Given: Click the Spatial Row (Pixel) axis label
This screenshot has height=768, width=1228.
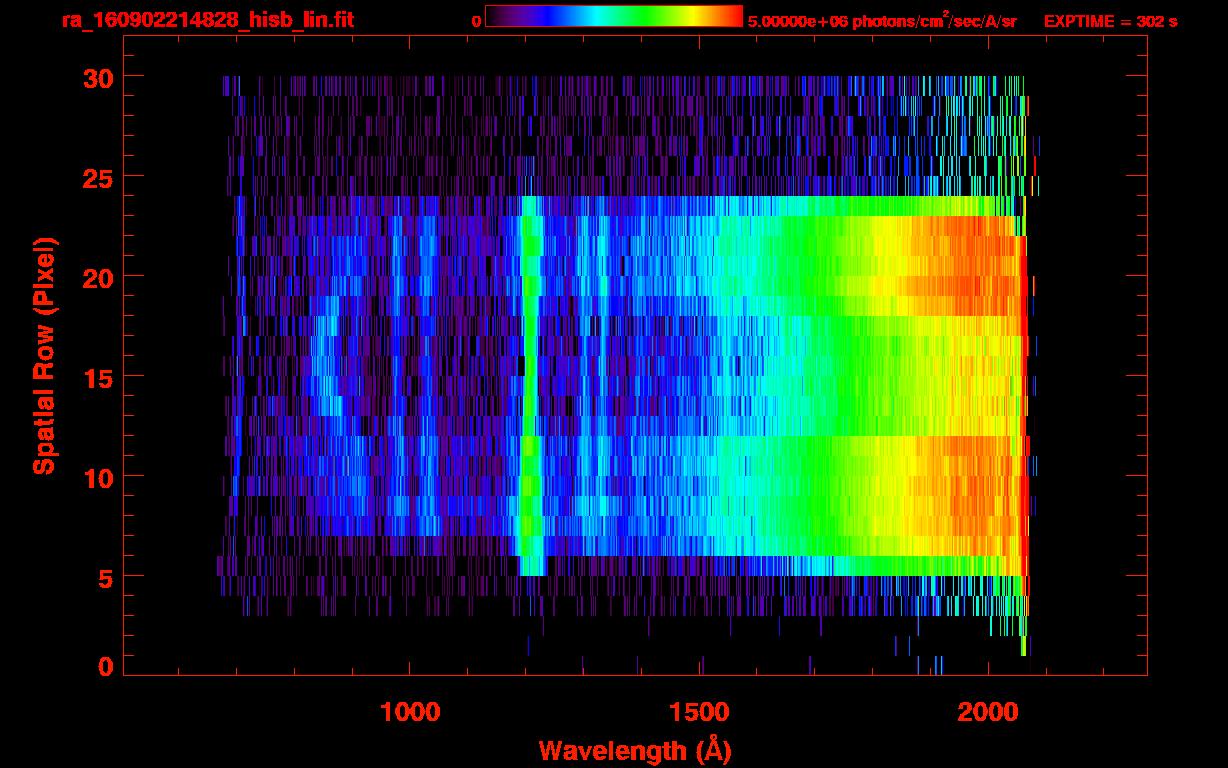Looking at the screenshot, I should pyautogui.click(x=44, y=356).
